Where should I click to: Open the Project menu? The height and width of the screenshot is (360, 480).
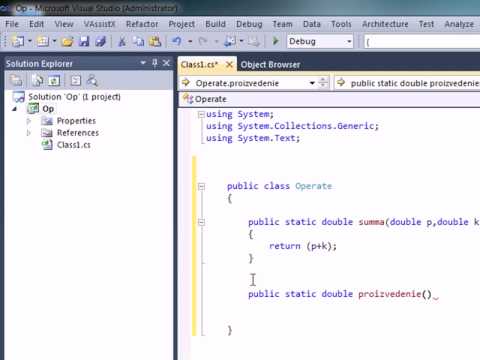click(x=182, y=24)
